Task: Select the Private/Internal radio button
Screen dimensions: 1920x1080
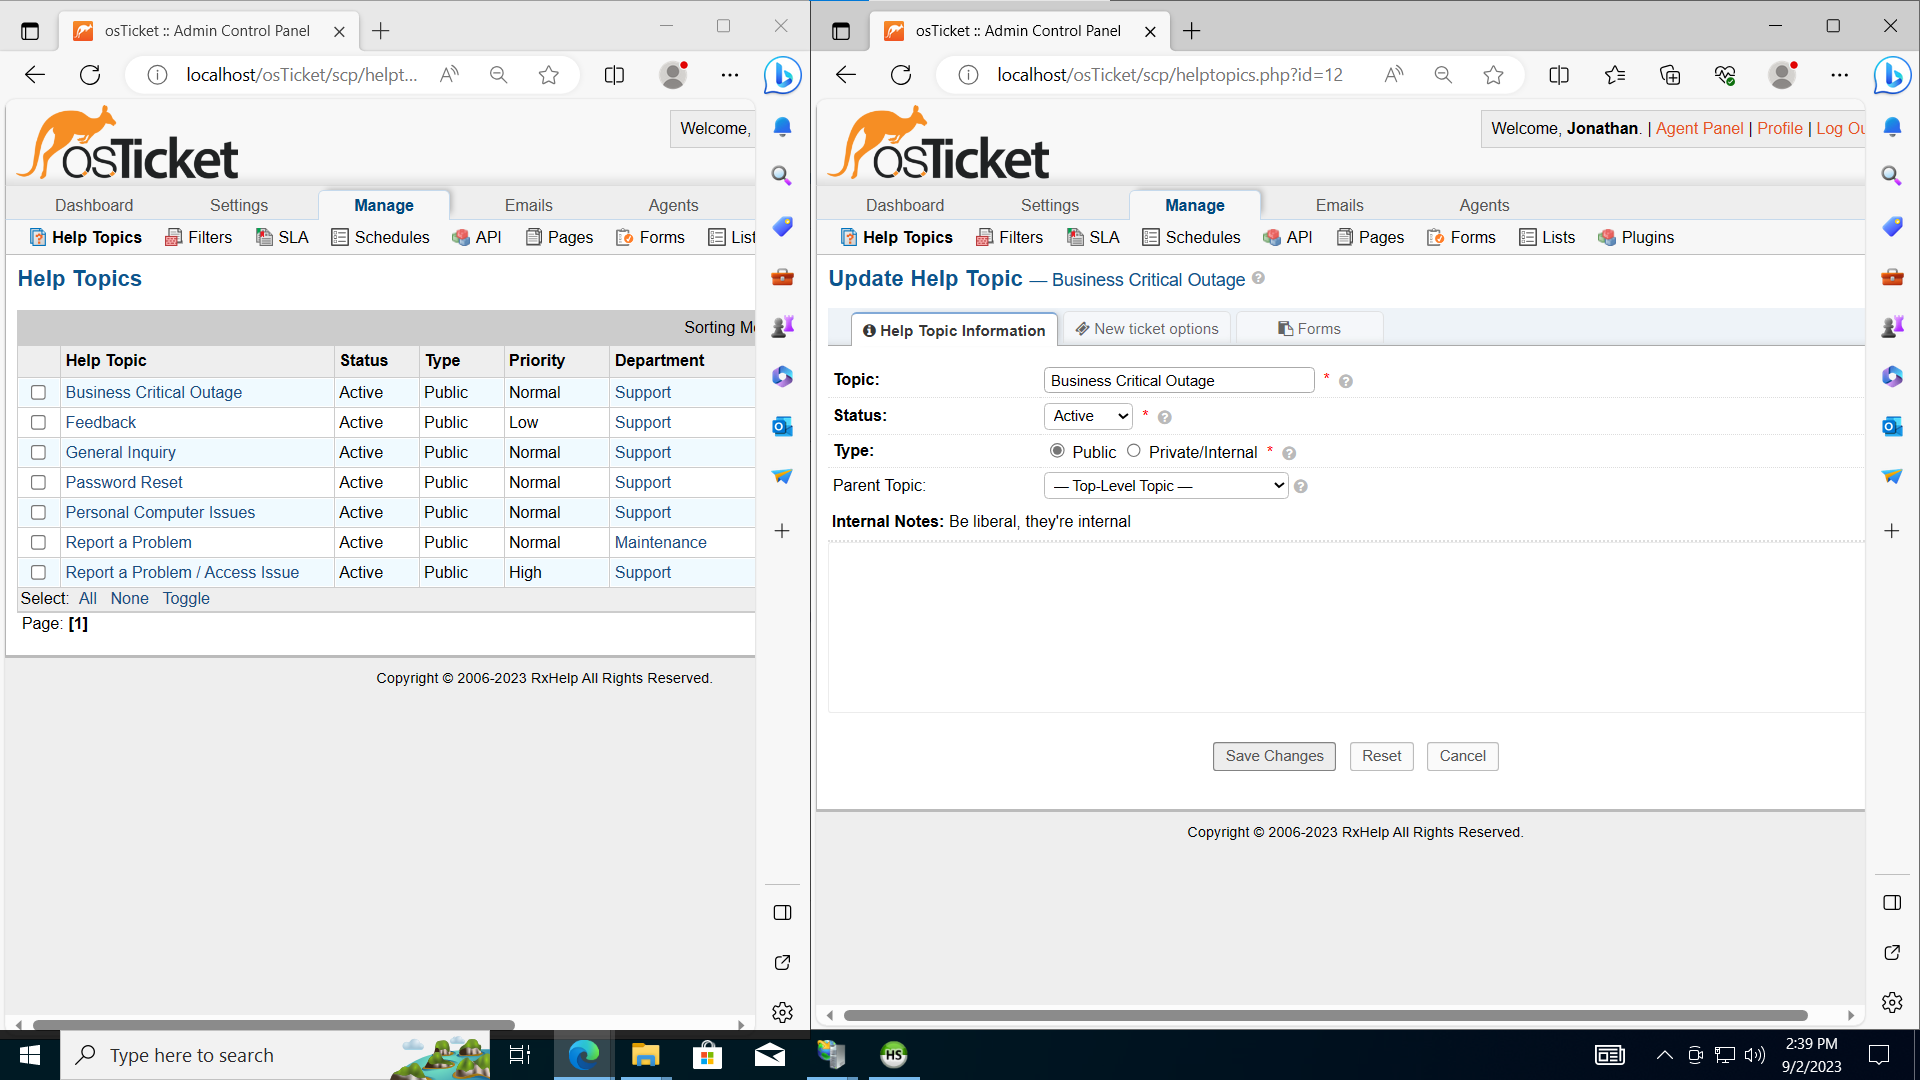Action: 1134,451
